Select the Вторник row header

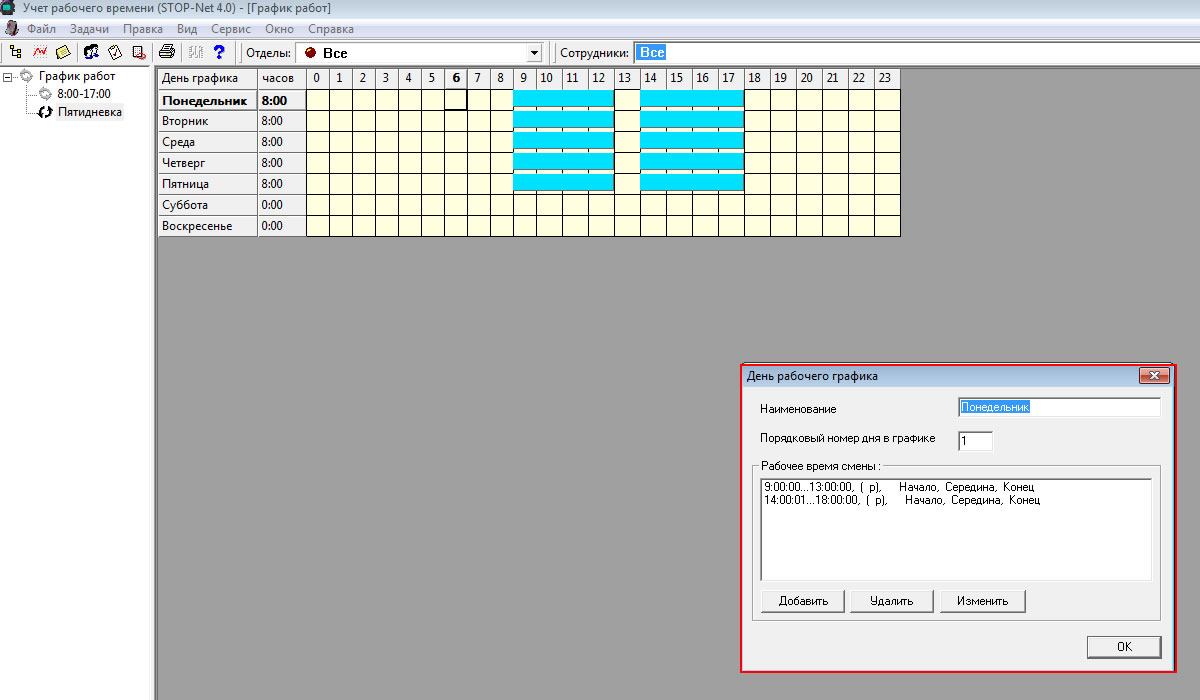(x=207, y=121)
